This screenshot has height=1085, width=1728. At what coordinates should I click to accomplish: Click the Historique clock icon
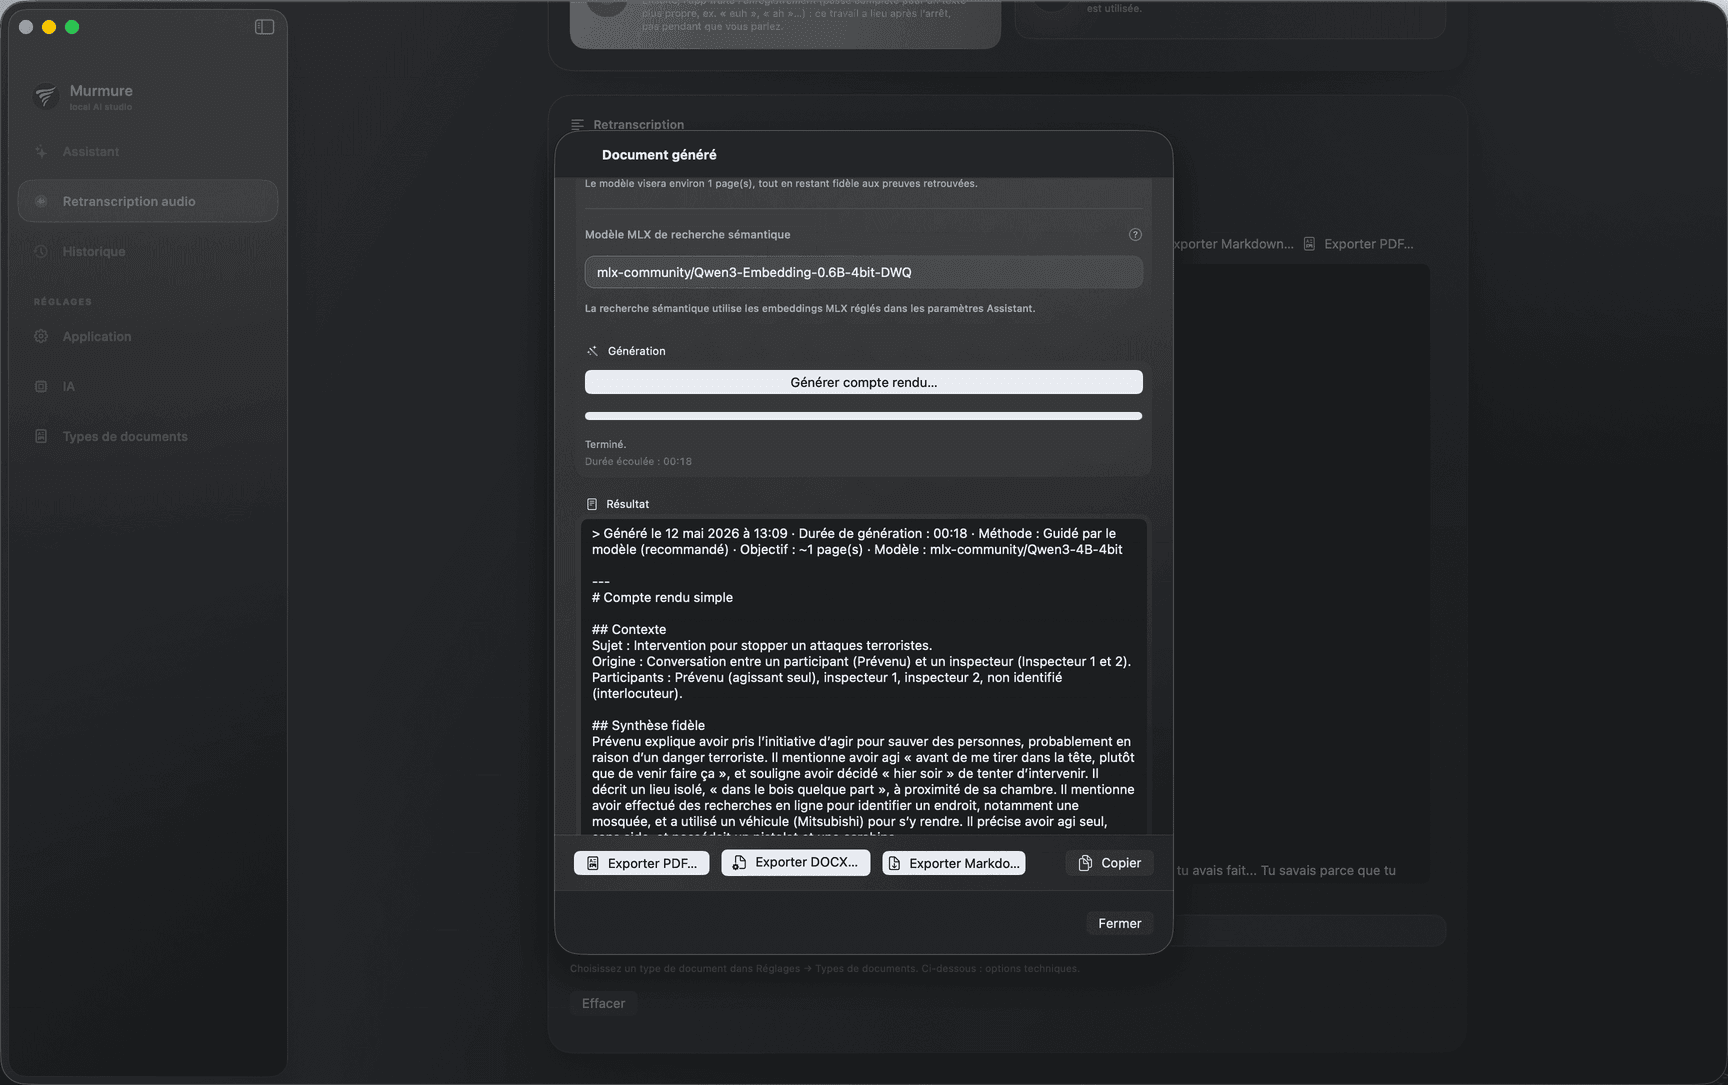[41, 251]
